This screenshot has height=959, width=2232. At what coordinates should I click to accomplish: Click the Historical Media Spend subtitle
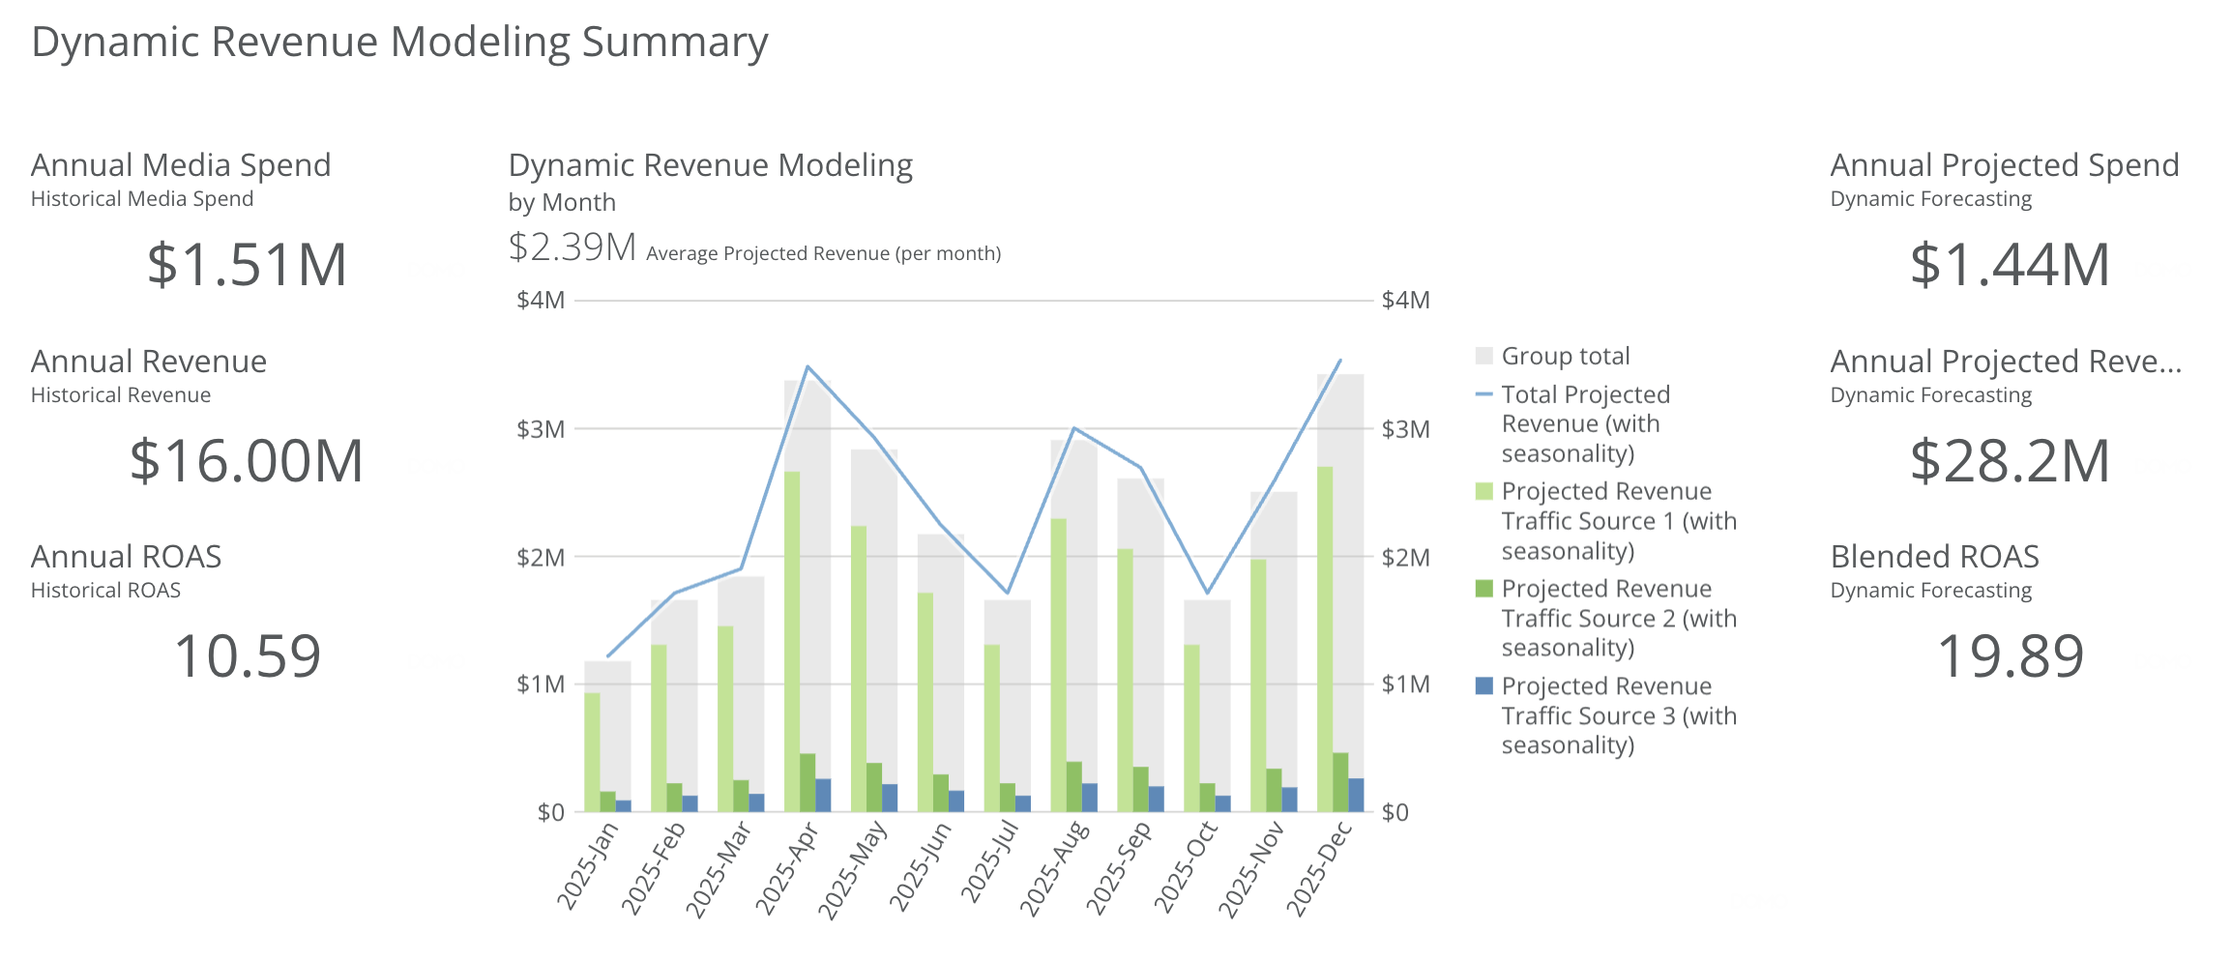point(142,199)
